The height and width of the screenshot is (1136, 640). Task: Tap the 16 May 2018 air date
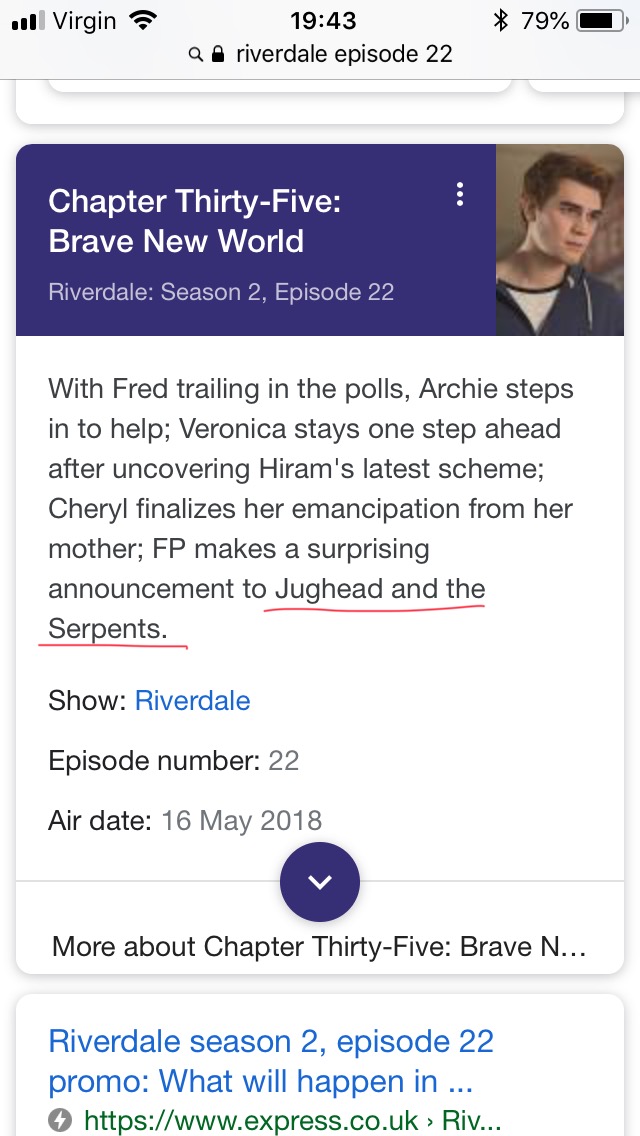pyautogui.click(x=241, y=821)
